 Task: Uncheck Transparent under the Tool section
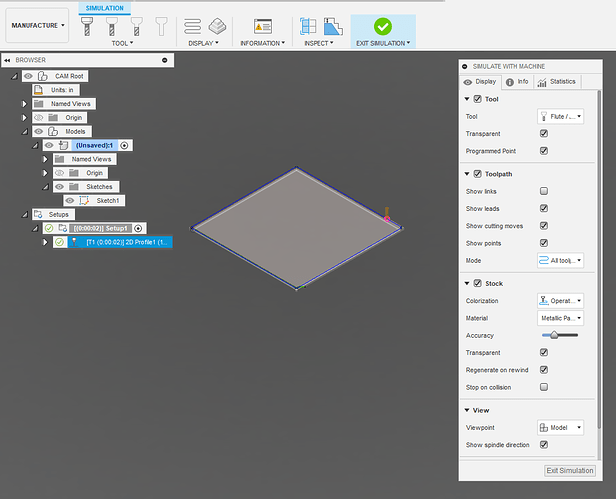point(544,134)
